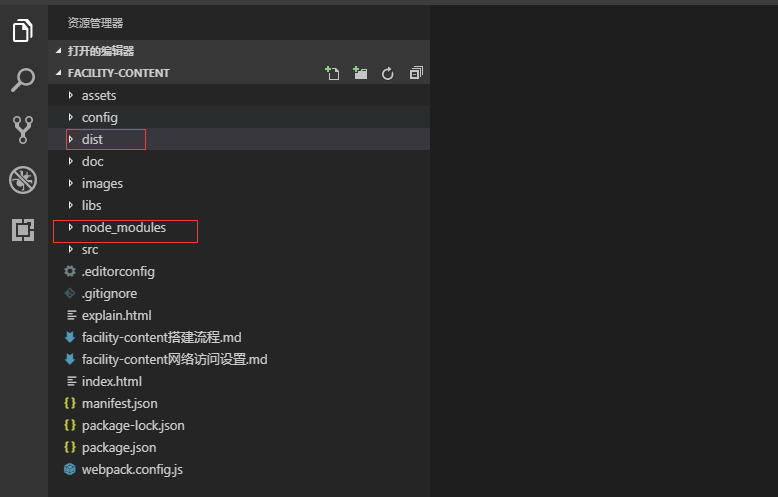Expand the config folder arrow
778x497 pixels.
pos(70,117)
